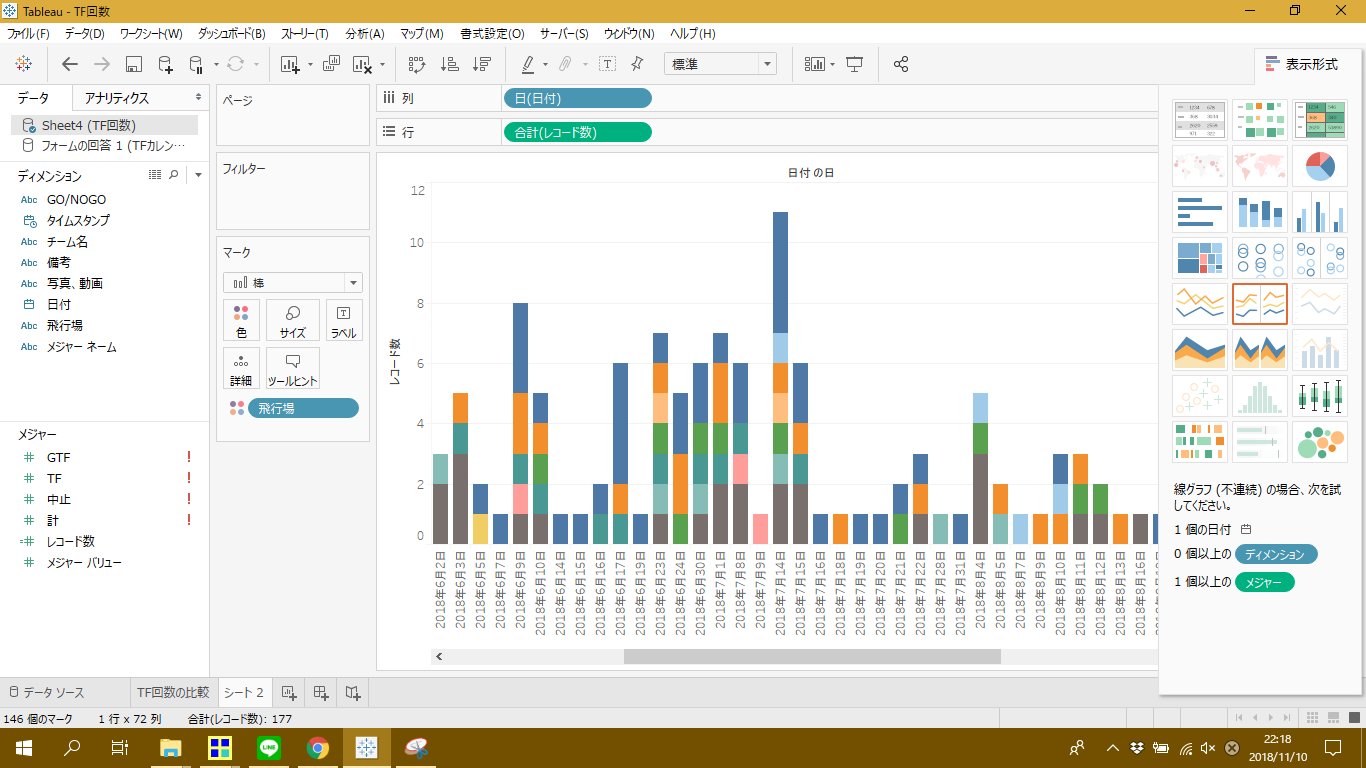Viewport: 1366px width, 768px height.
Task: Select the チーム名 dimension field
Action: [x=68, y=242]
